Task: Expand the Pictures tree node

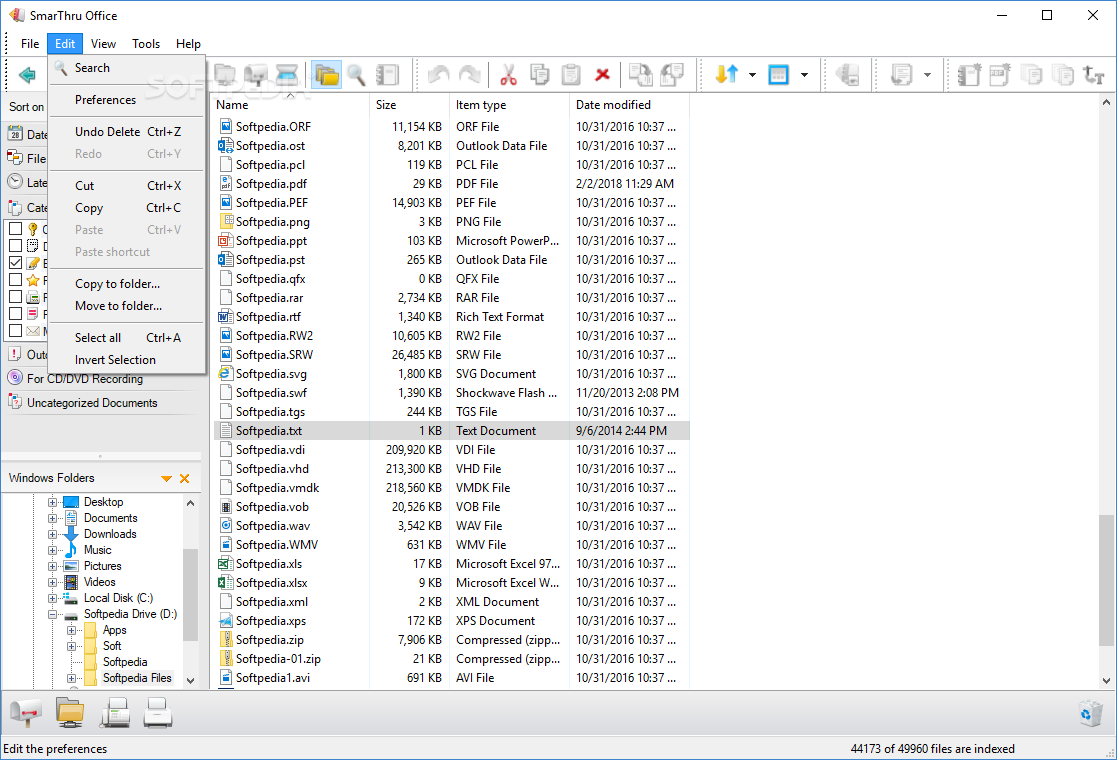Action: tap(52, 566)
